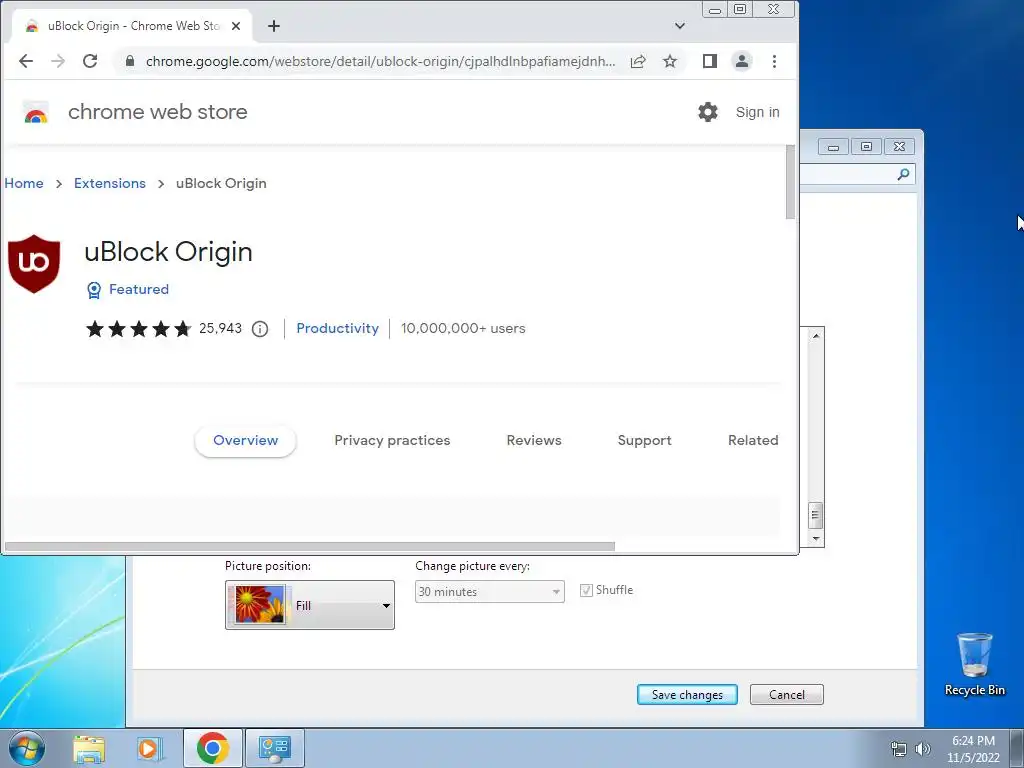Click the Sign in link
The width and height of the screenshot is (1024, 768).
[x=758, y=112]
